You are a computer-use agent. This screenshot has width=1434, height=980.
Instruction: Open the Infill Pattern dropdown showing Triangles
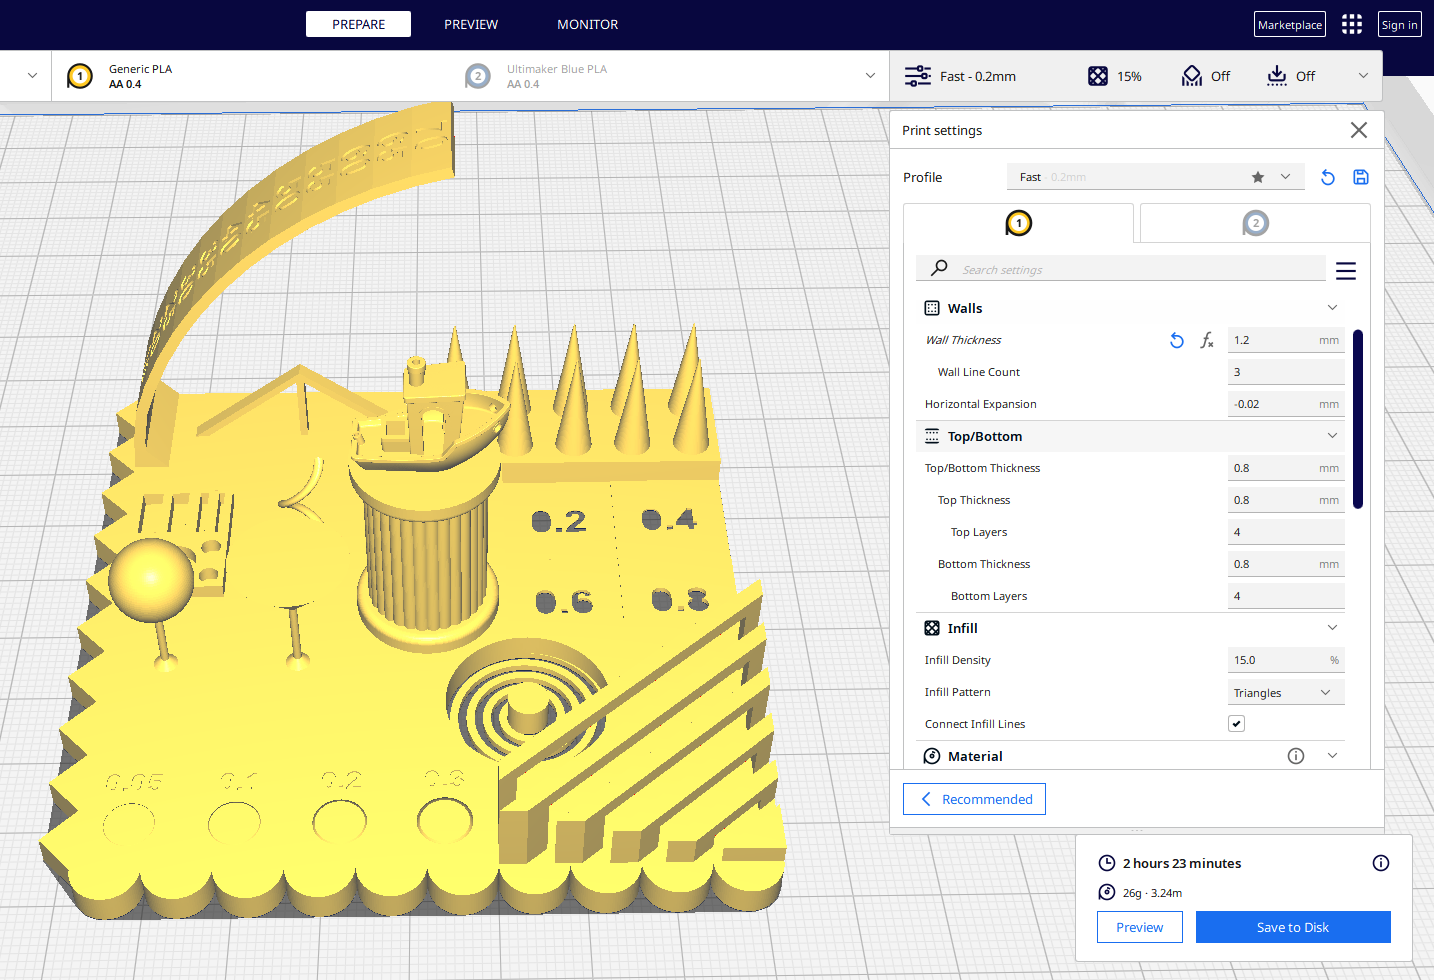coord(1286,691)
